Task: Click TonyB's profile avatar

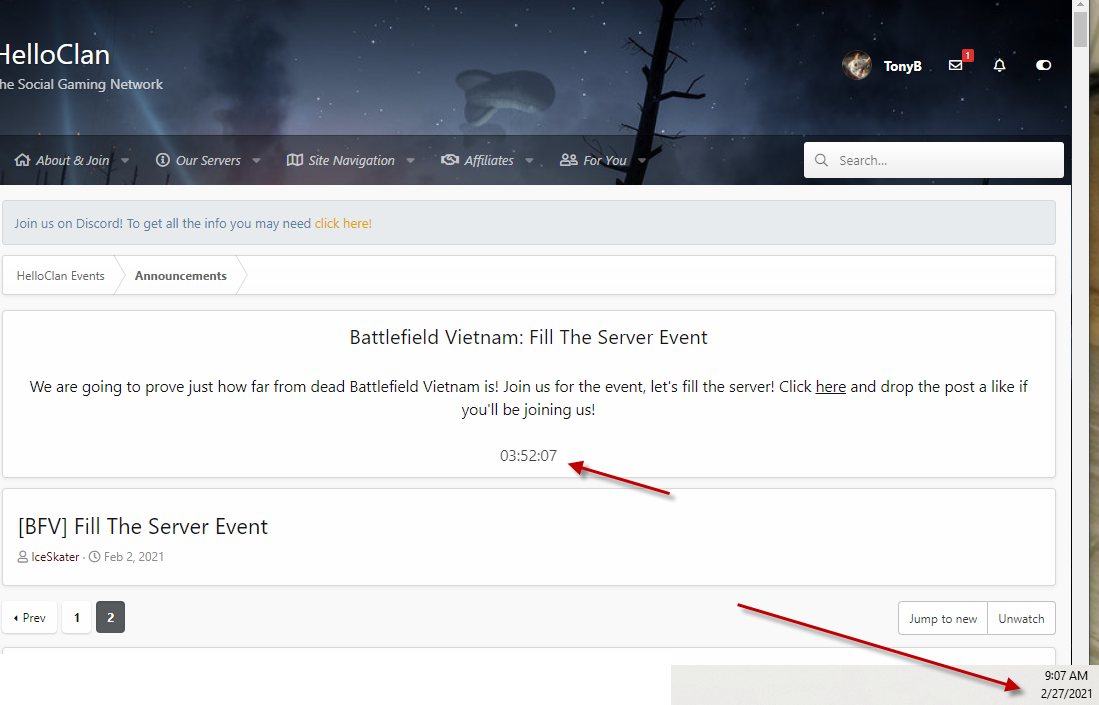Action: click(857, 66)
